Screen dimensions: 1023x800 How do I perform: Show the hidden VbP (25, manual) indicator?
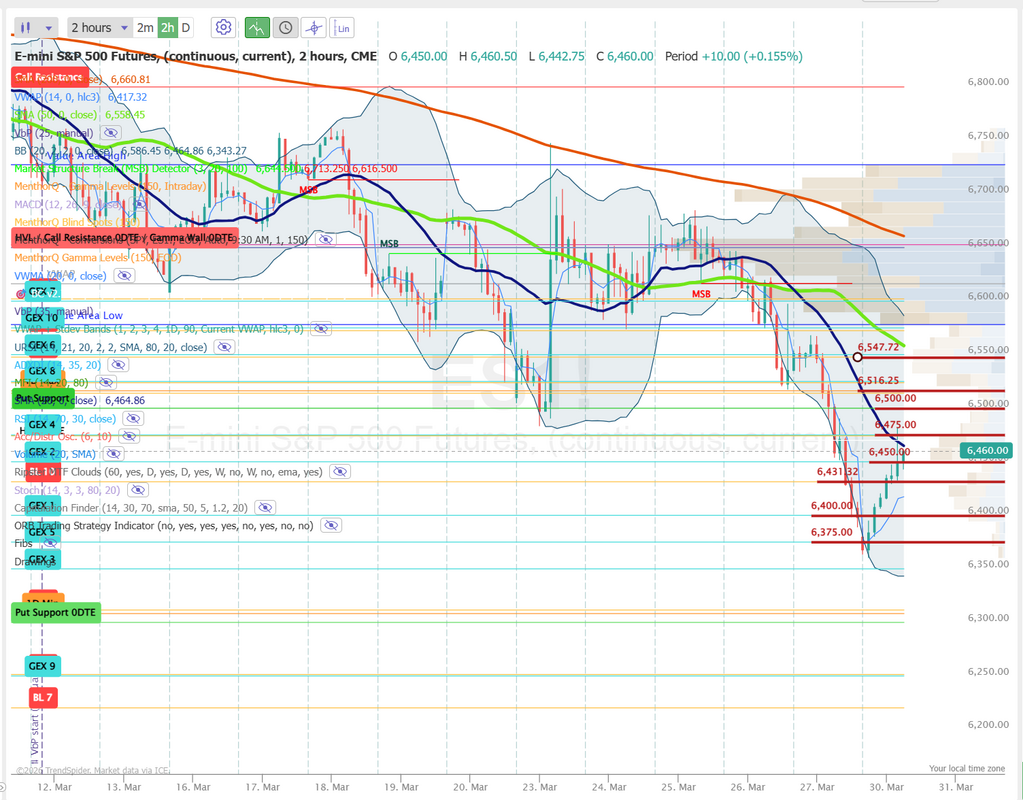pyautogui.click(x=110, y=132)
